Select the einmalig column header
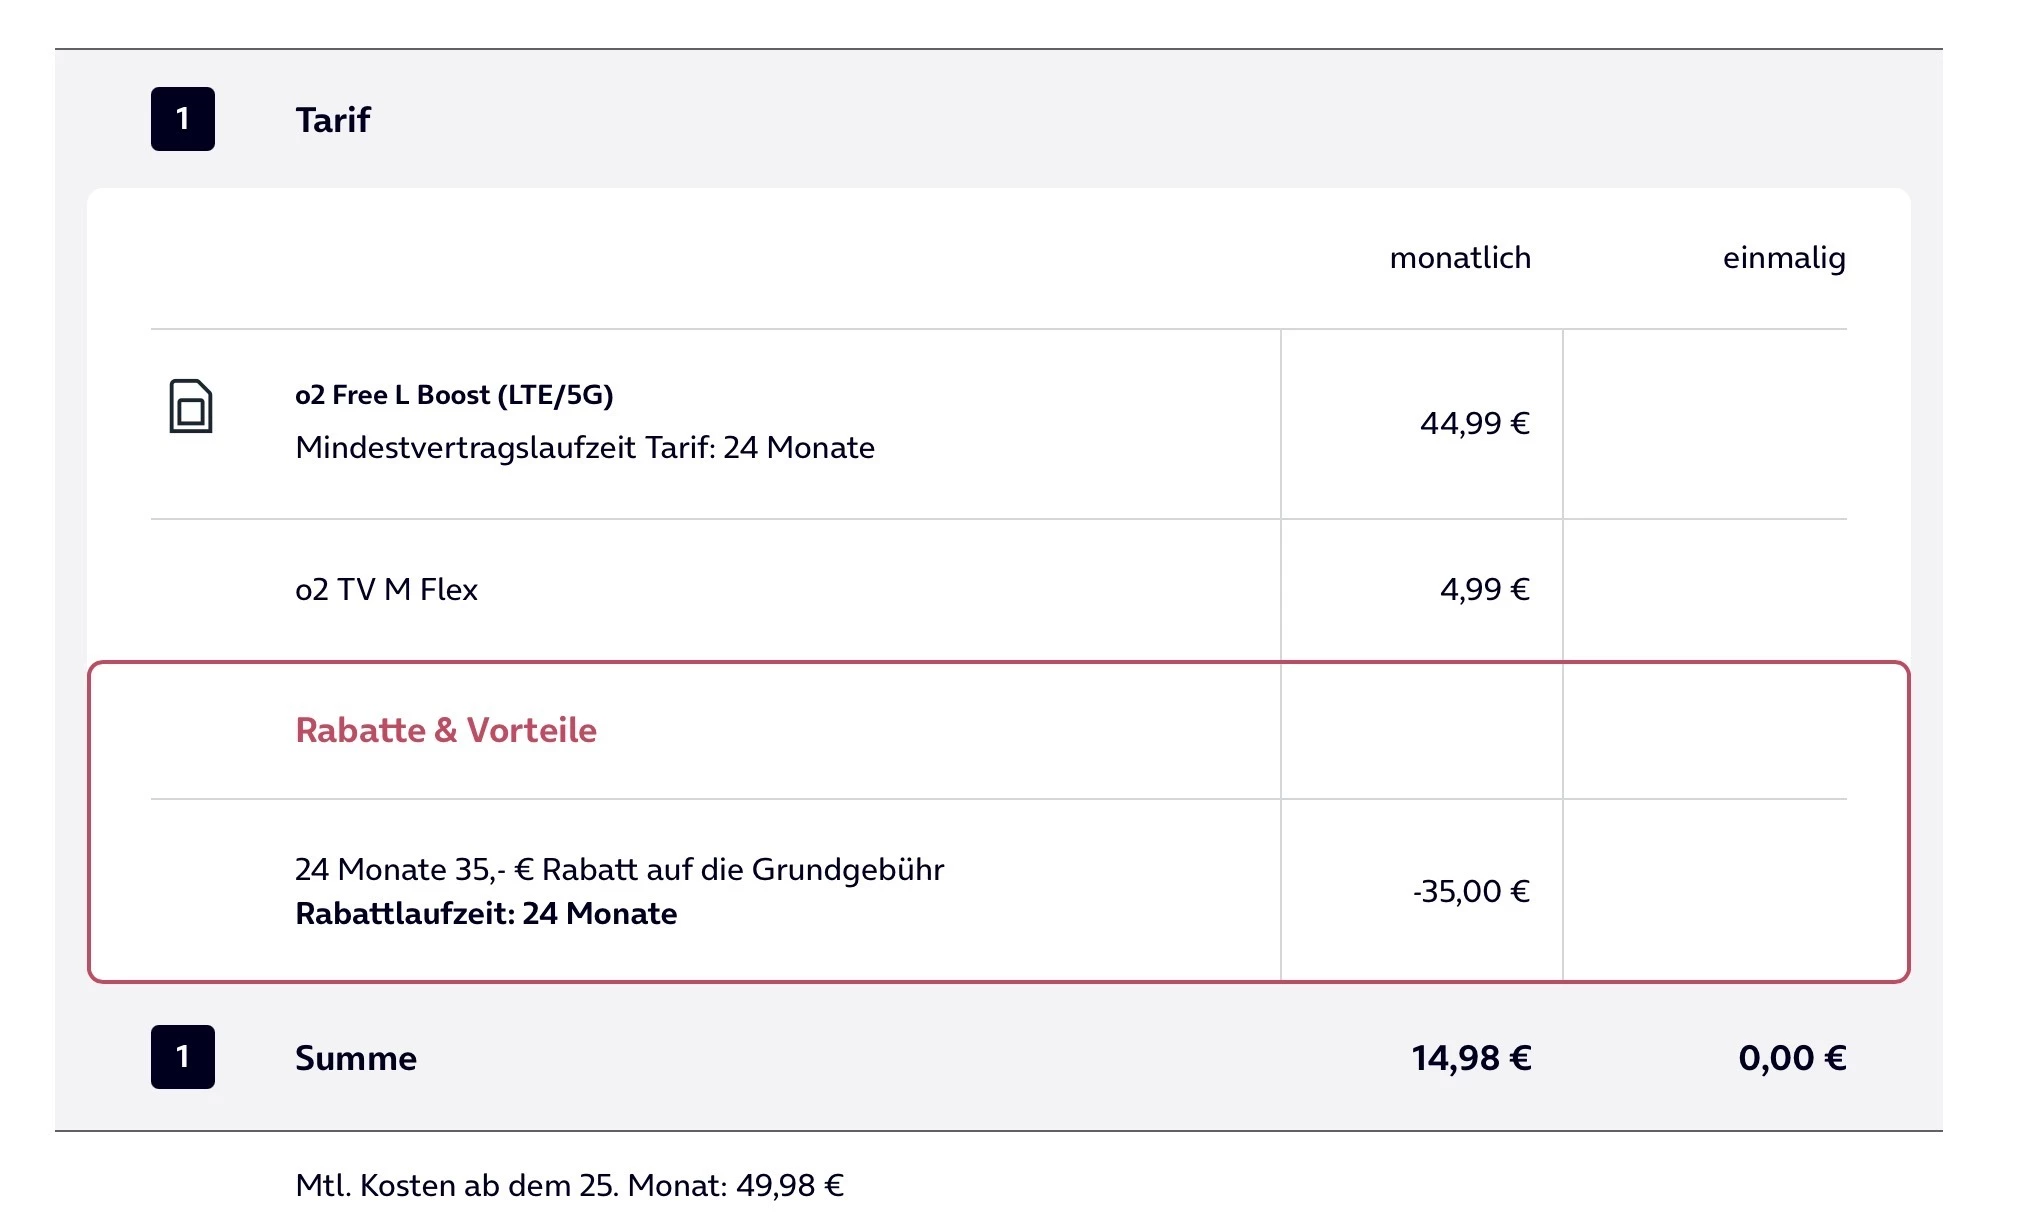 click(x=1784, y=258)
